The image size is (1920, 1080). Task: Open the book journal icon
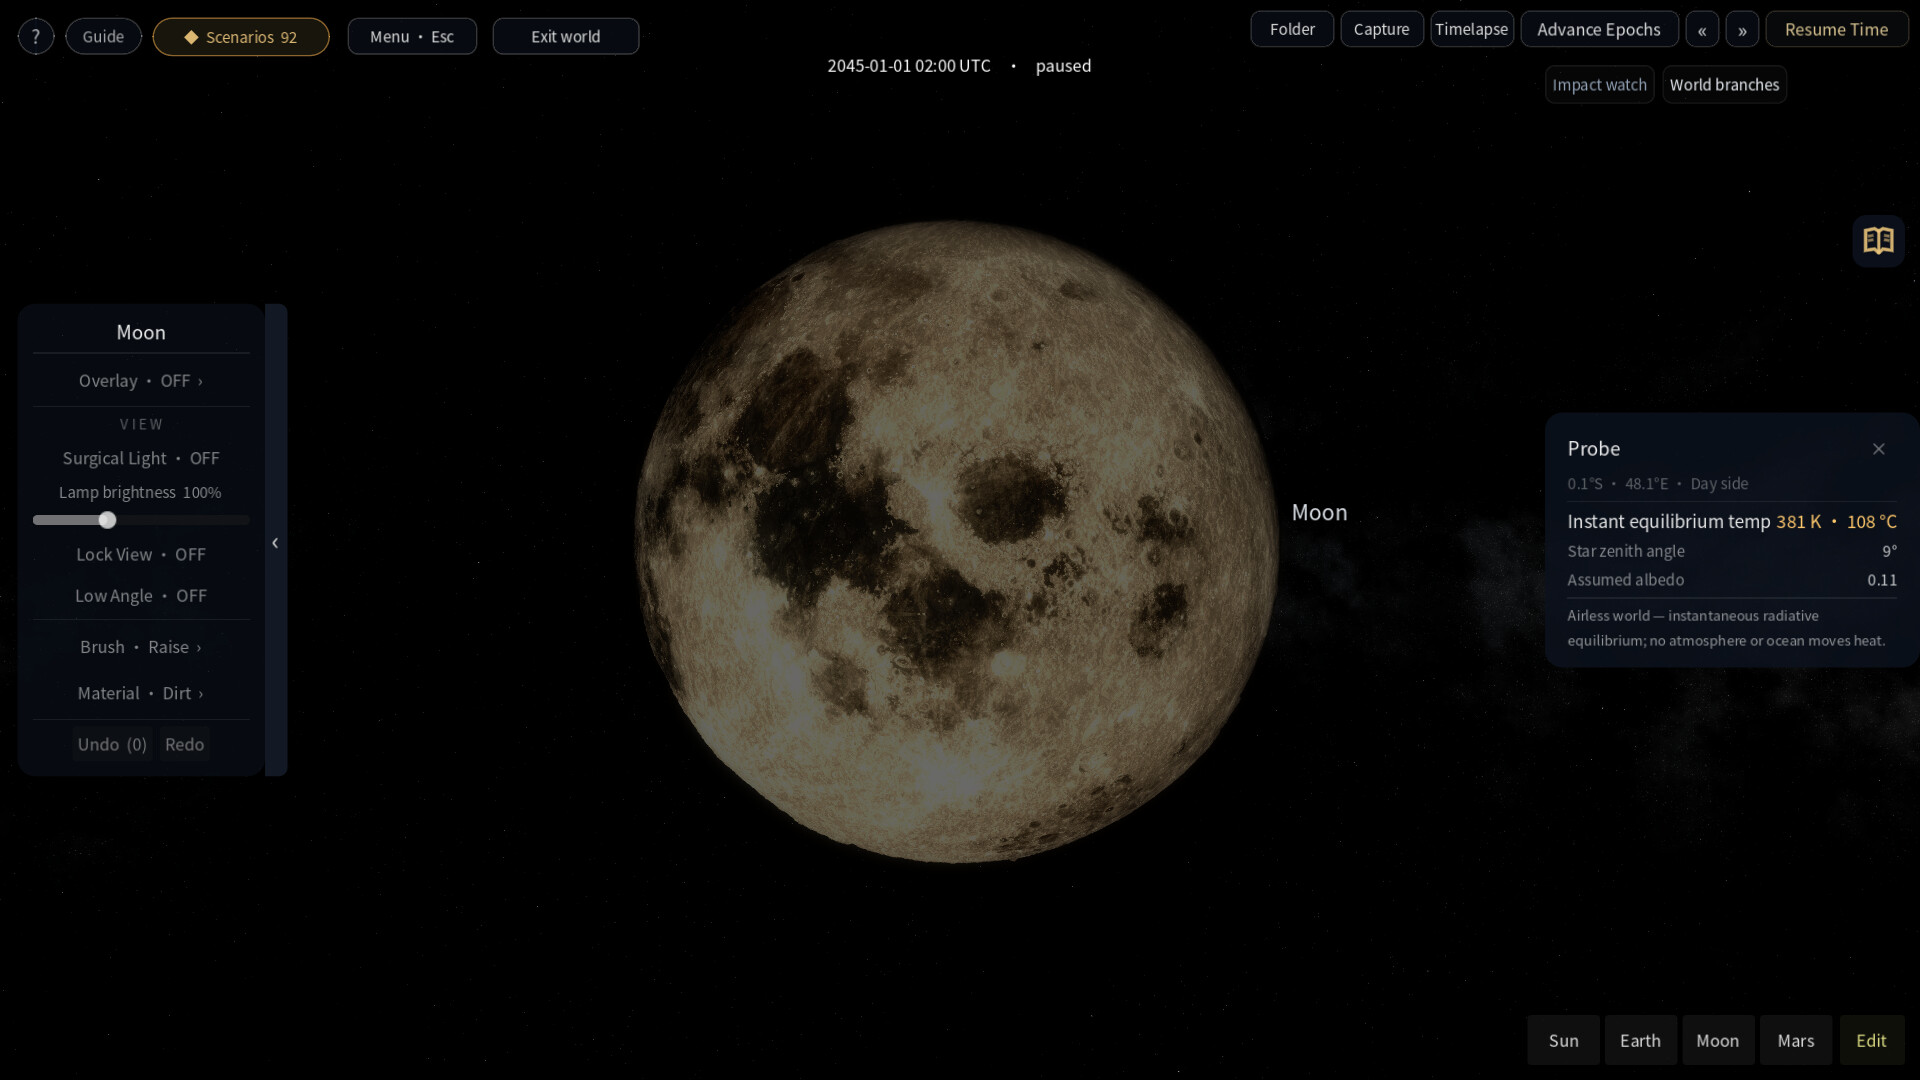pos(1878,241)
